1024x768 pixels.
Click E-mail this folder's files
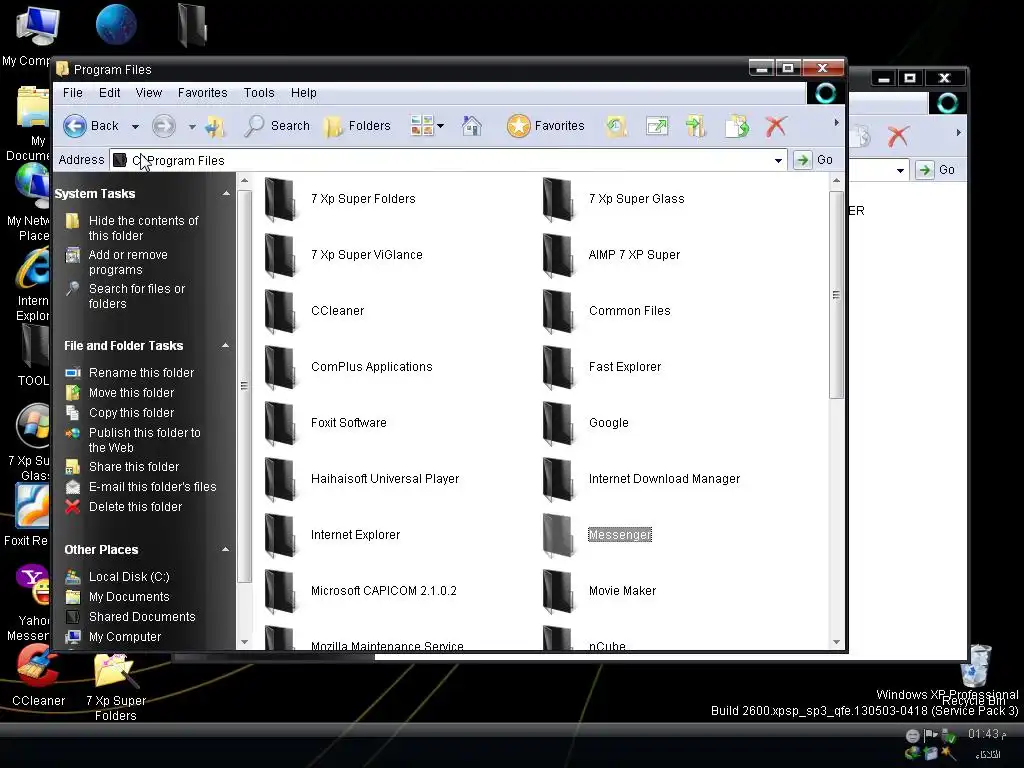152,487
